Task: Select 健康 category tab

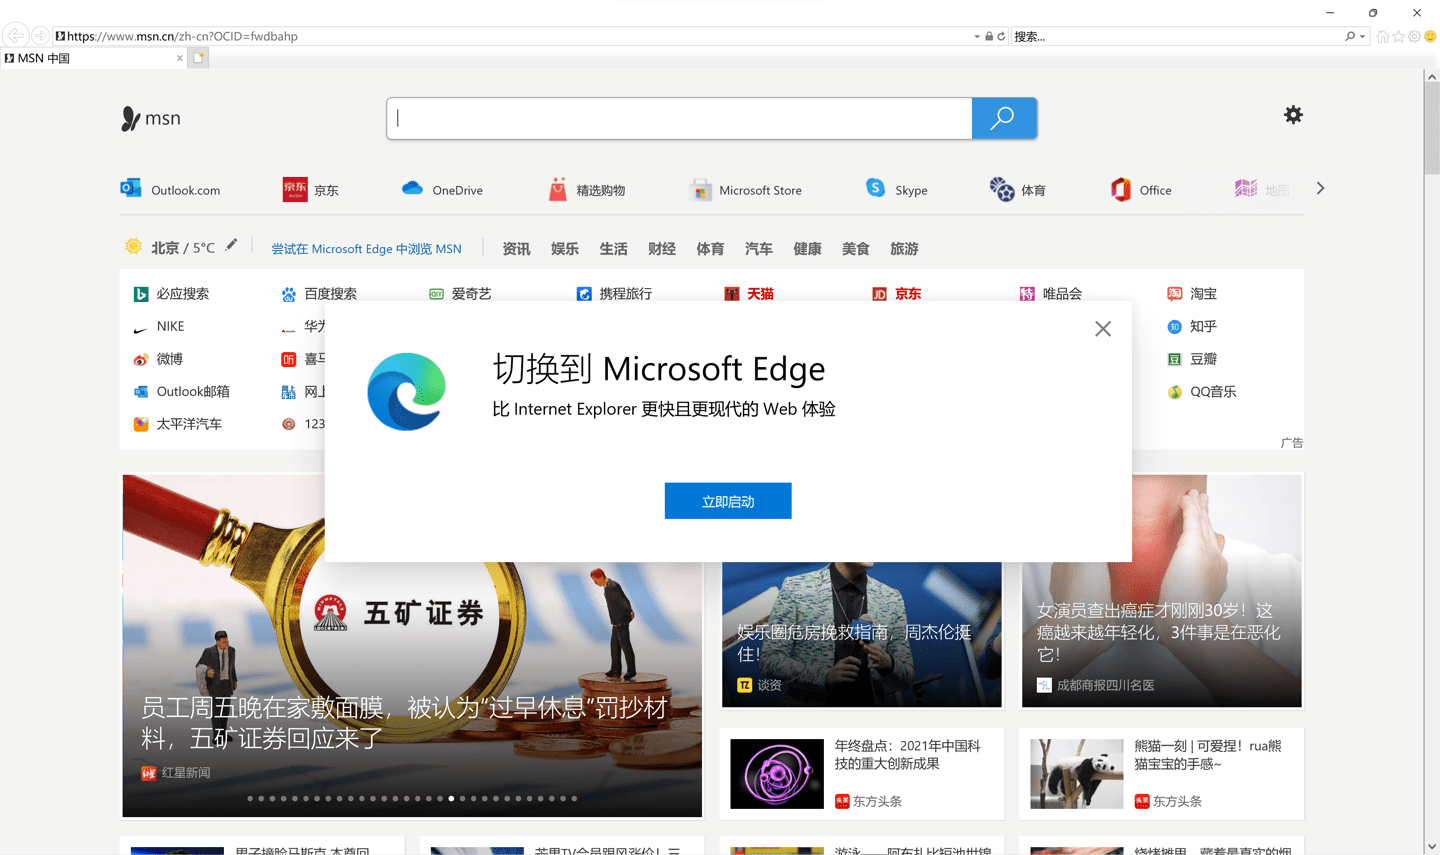Action: pos(807,249)
